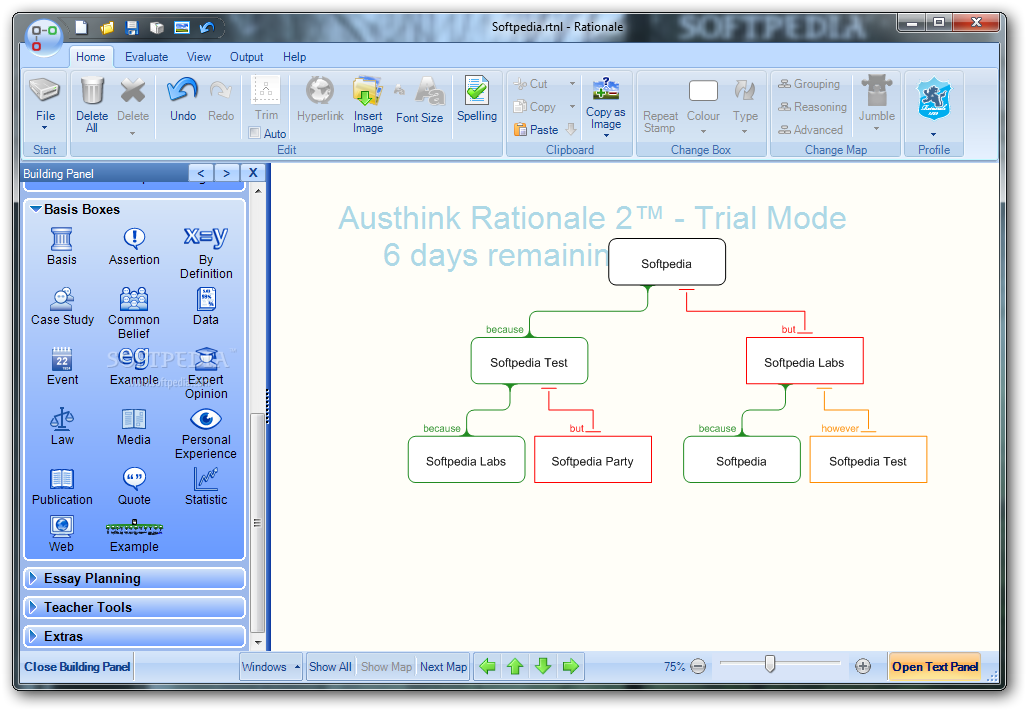Click the Paste button
Screen dimensions: 1027x711
(x=536, y=130)
